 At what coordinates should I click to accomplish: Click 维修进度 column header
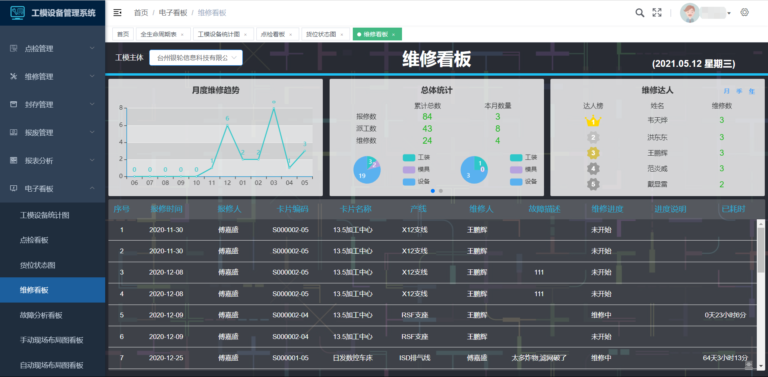pos(607,209)
